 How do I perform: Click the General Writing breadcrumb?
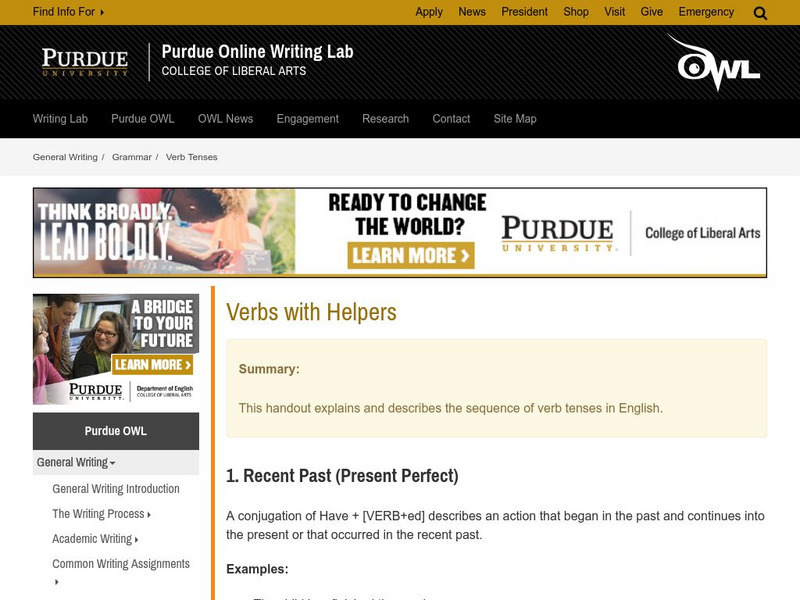pyautogui.click(x=65, y=157)
